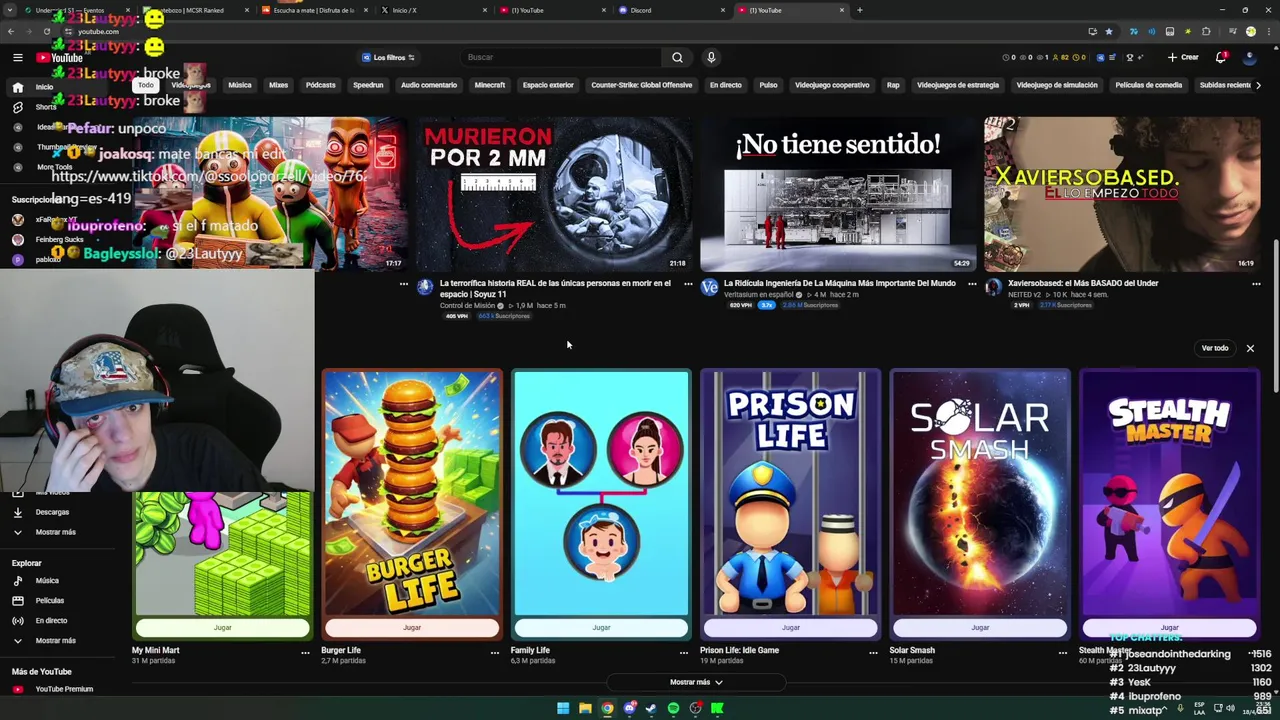The image size is (1280, 720).
Task: Open Xaviersobased video title link
Action: [1083, 283]
